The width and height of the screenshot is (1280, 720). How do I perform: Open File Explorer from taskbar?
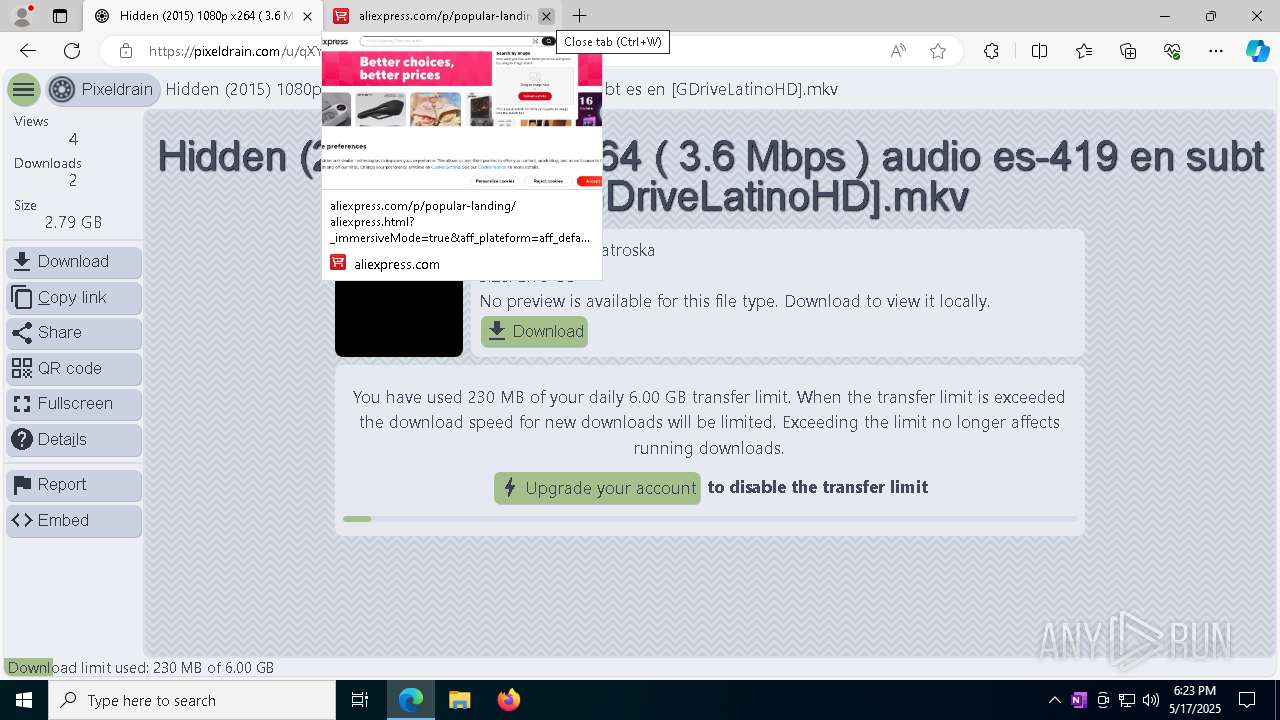[x=459, y=700]
